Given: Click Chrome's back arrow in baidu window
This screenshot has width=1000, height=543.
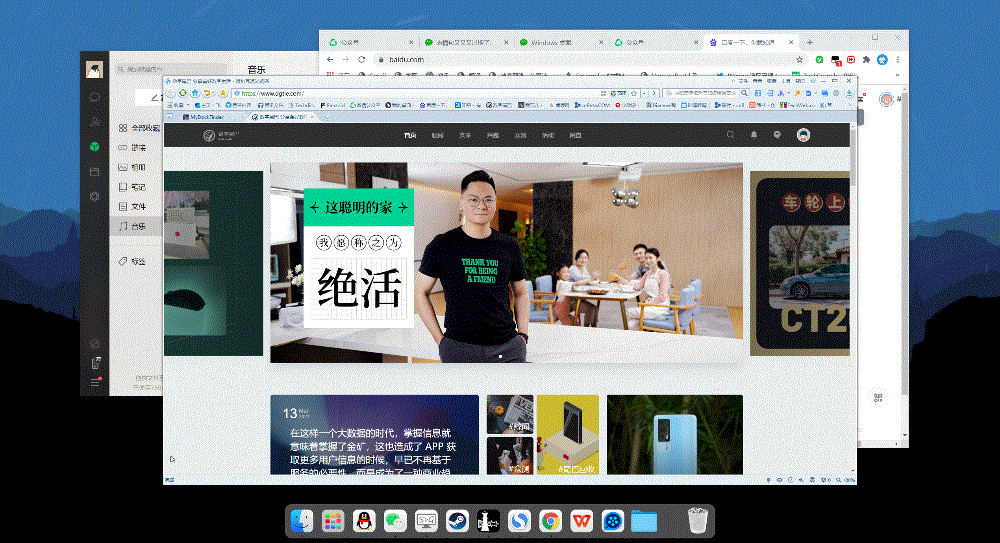Looking at the screenshot, I should (x=330, y=59).
